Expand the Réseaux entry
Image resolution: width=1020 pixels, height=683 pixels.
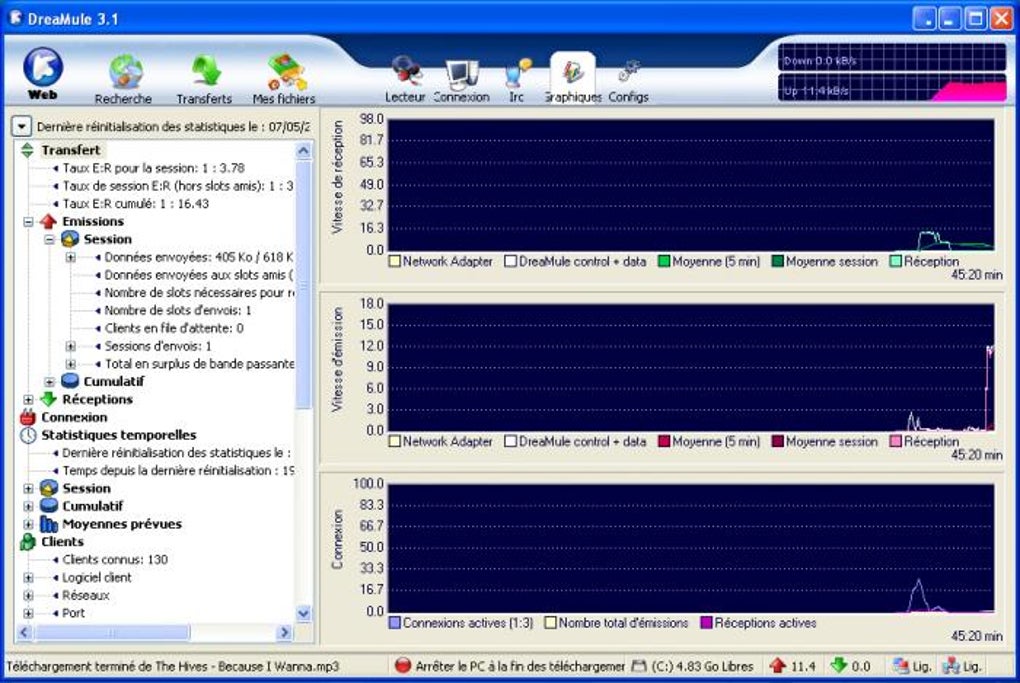click(x=28, y=595)
